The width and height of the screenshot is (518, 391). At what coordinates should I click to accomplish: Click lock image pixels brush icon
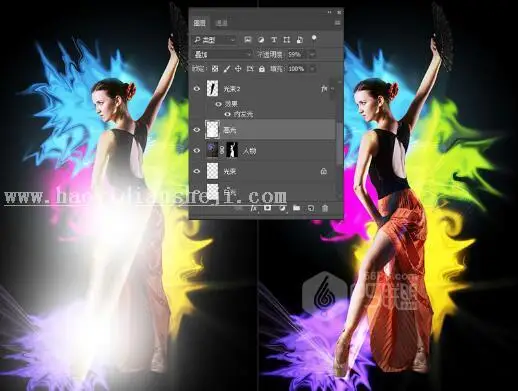[226, 69]
